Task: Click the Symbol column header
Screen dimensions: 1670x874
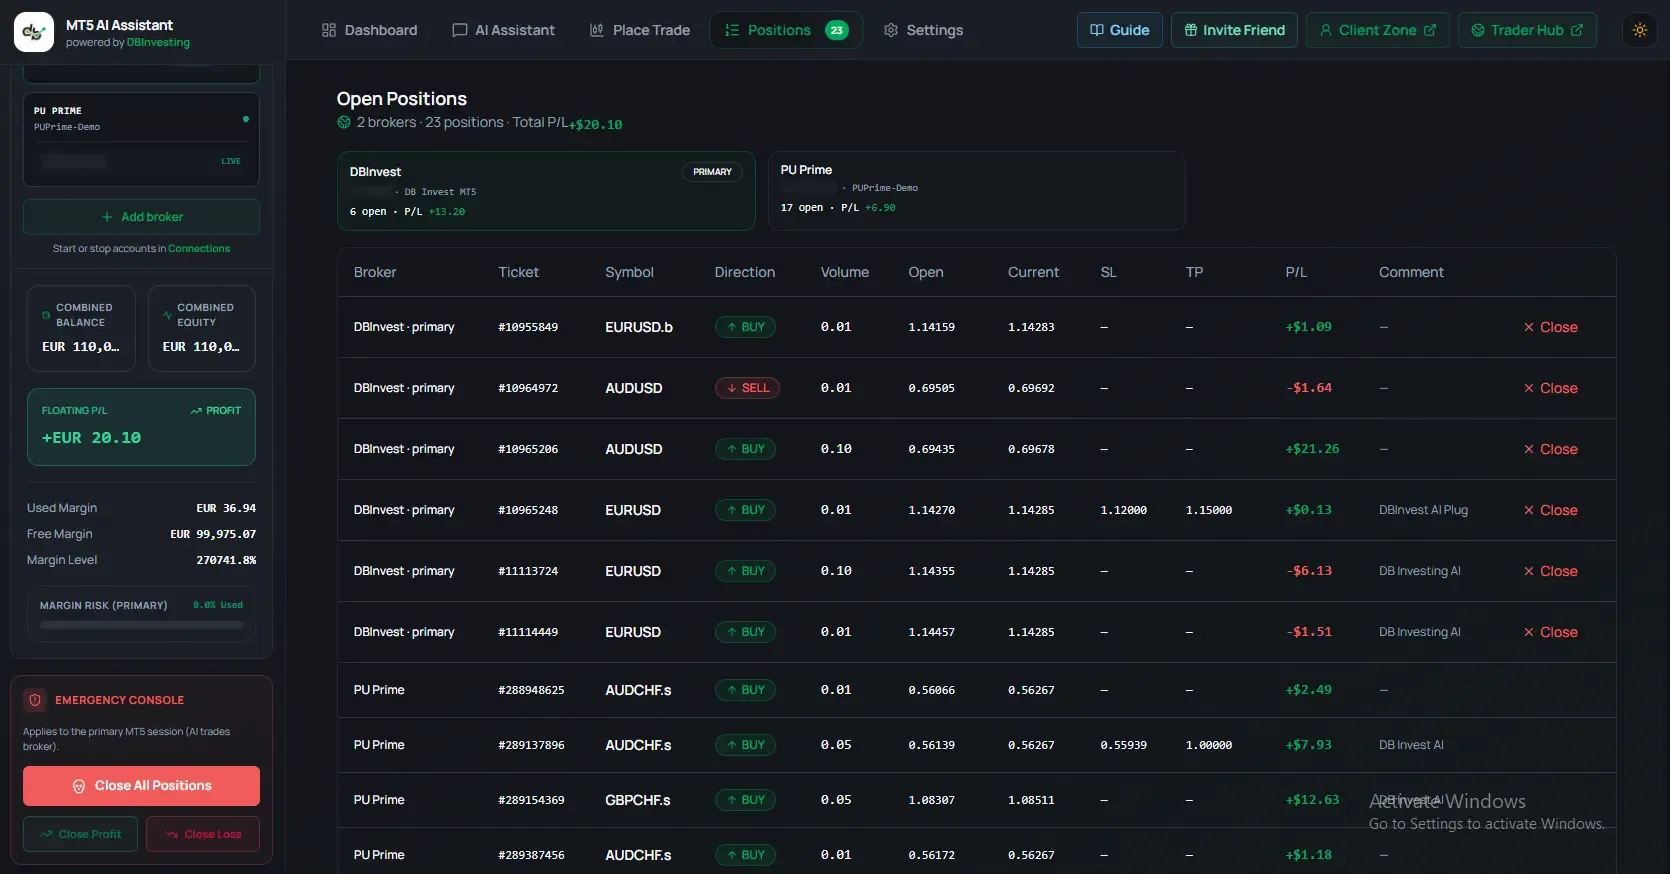Action: (x=629, y=272)
